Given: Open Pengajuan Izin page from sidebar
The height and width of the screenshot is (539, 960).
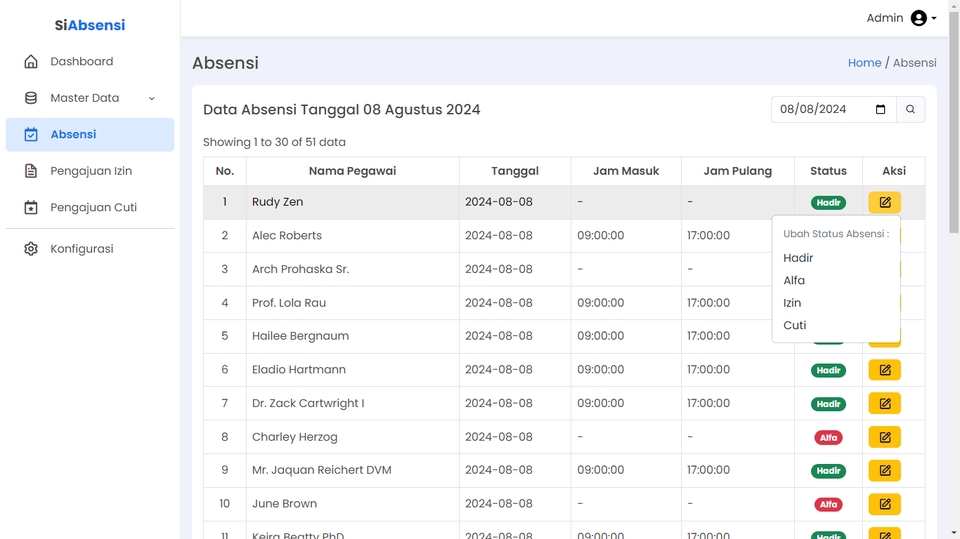Looking at the screenshot, I should [x=90, y=171].
